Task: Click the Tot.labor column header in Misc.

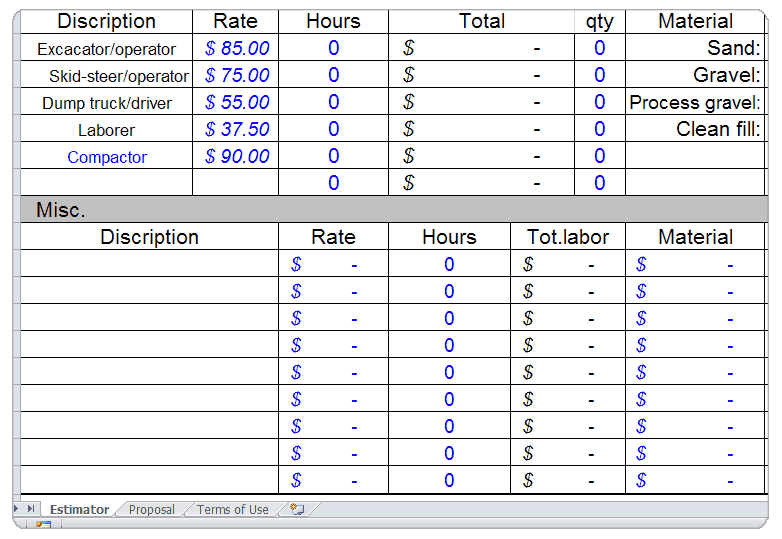Action: click(567, 237)
